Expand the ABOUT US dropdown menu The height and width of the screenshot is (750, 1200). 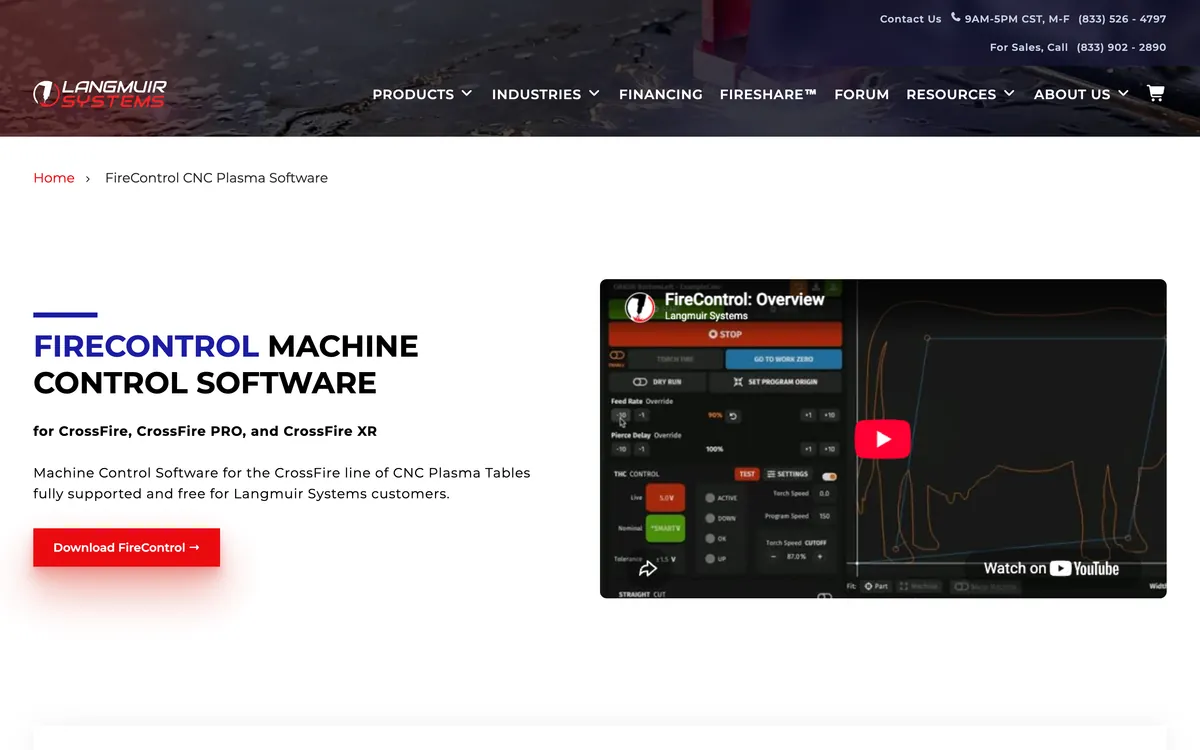[1081, 94]
